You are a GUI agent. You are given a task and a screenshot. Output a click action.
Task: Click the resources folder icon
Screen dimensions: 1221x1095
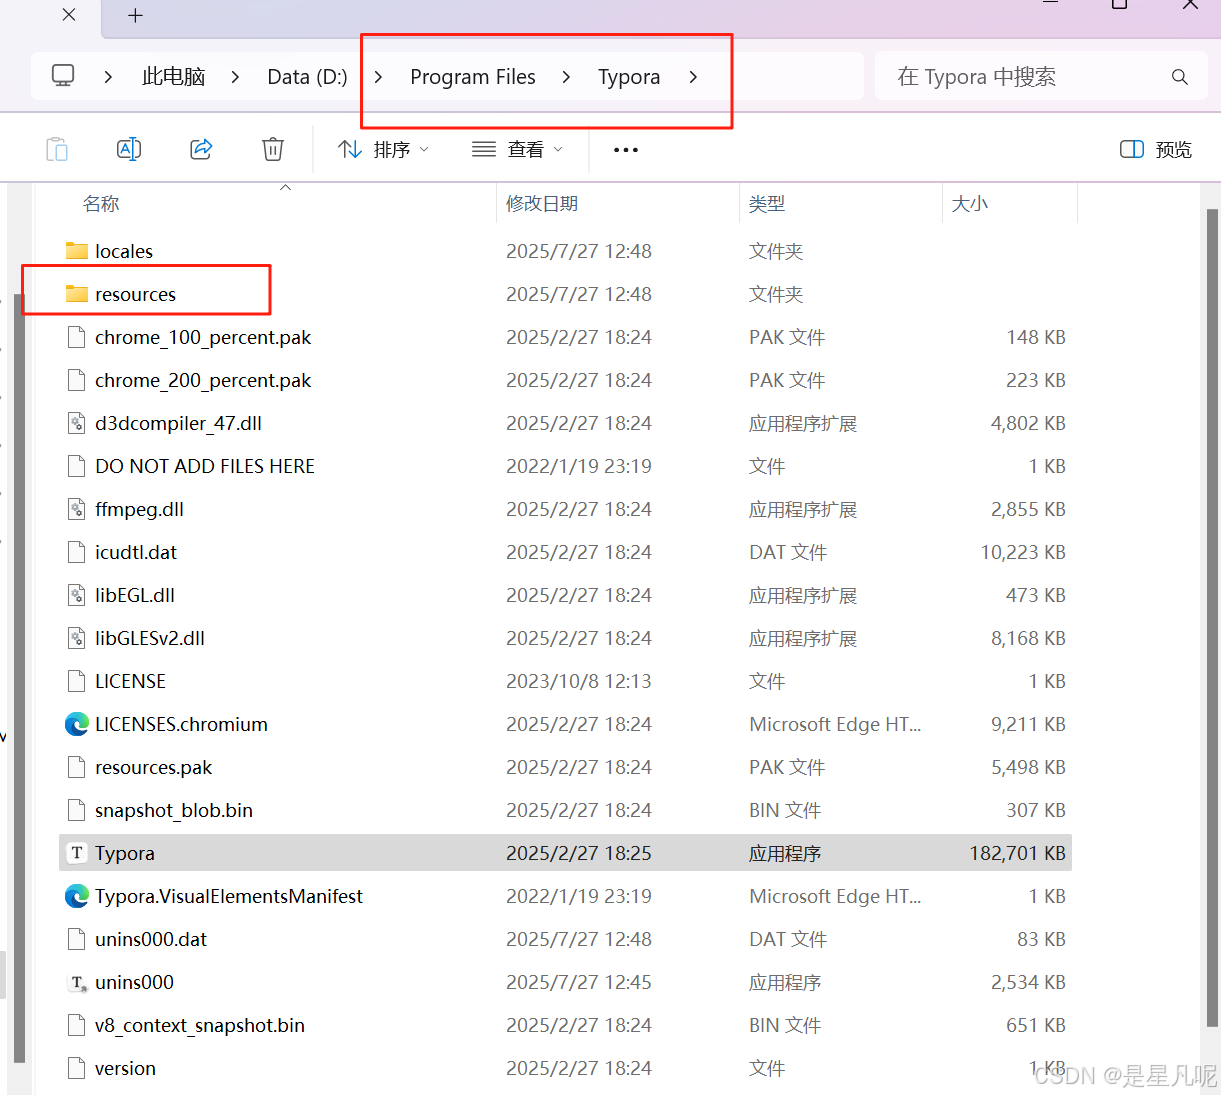point(77,294)
